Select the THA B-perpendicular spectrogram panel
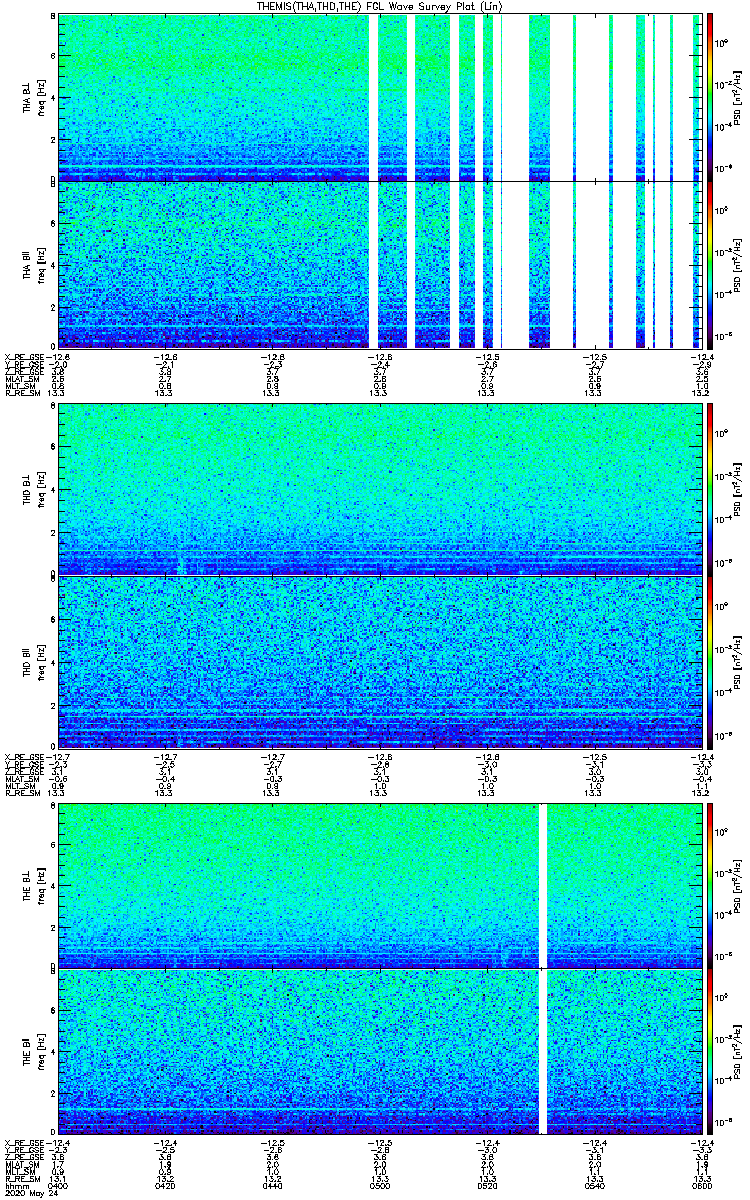750x1200 pixels. [380, 97]
